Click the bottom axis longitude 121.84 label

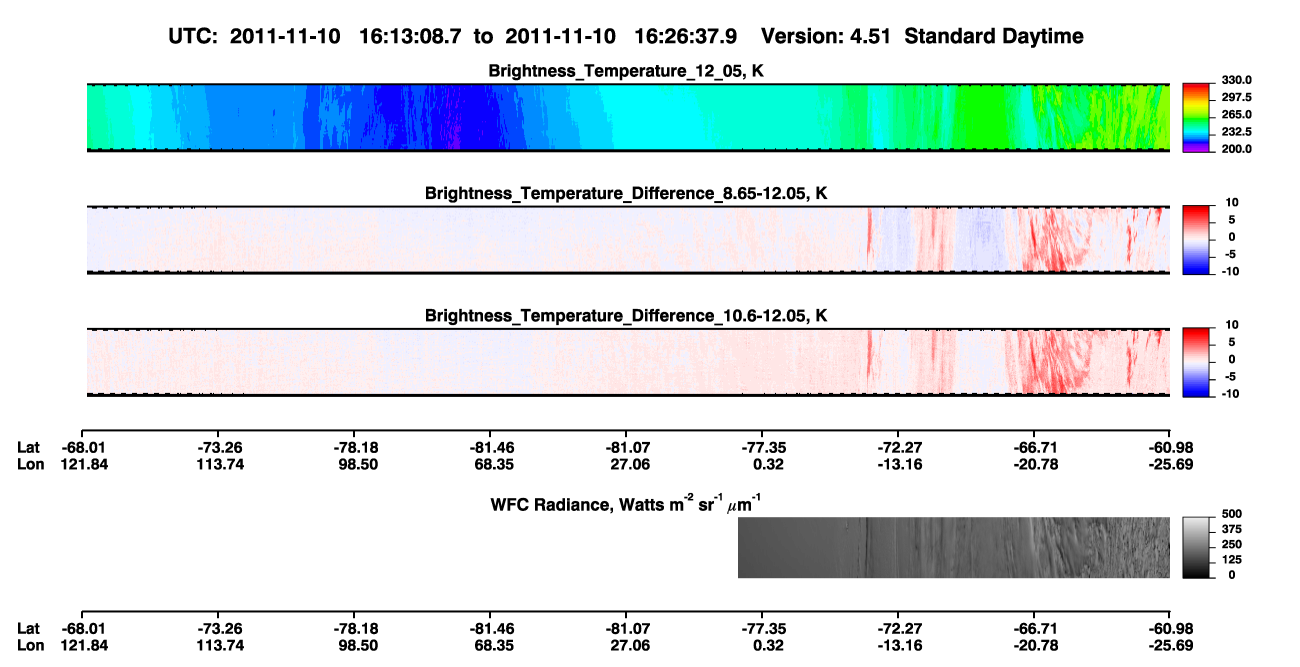click(82, 645)
